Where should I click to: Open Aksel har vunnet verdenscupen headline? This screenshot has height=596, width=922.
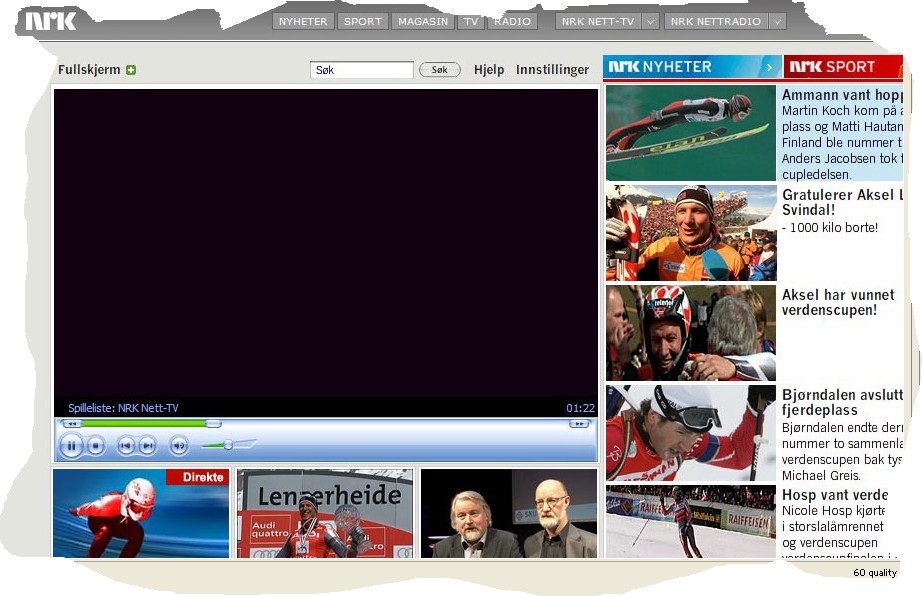point(838,302)
